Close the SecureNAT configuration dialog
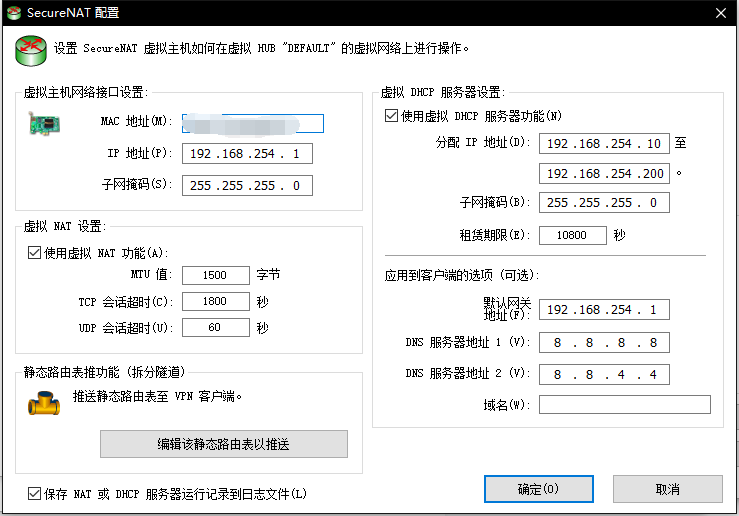This screenshot has width=739, height=516. 721,13
